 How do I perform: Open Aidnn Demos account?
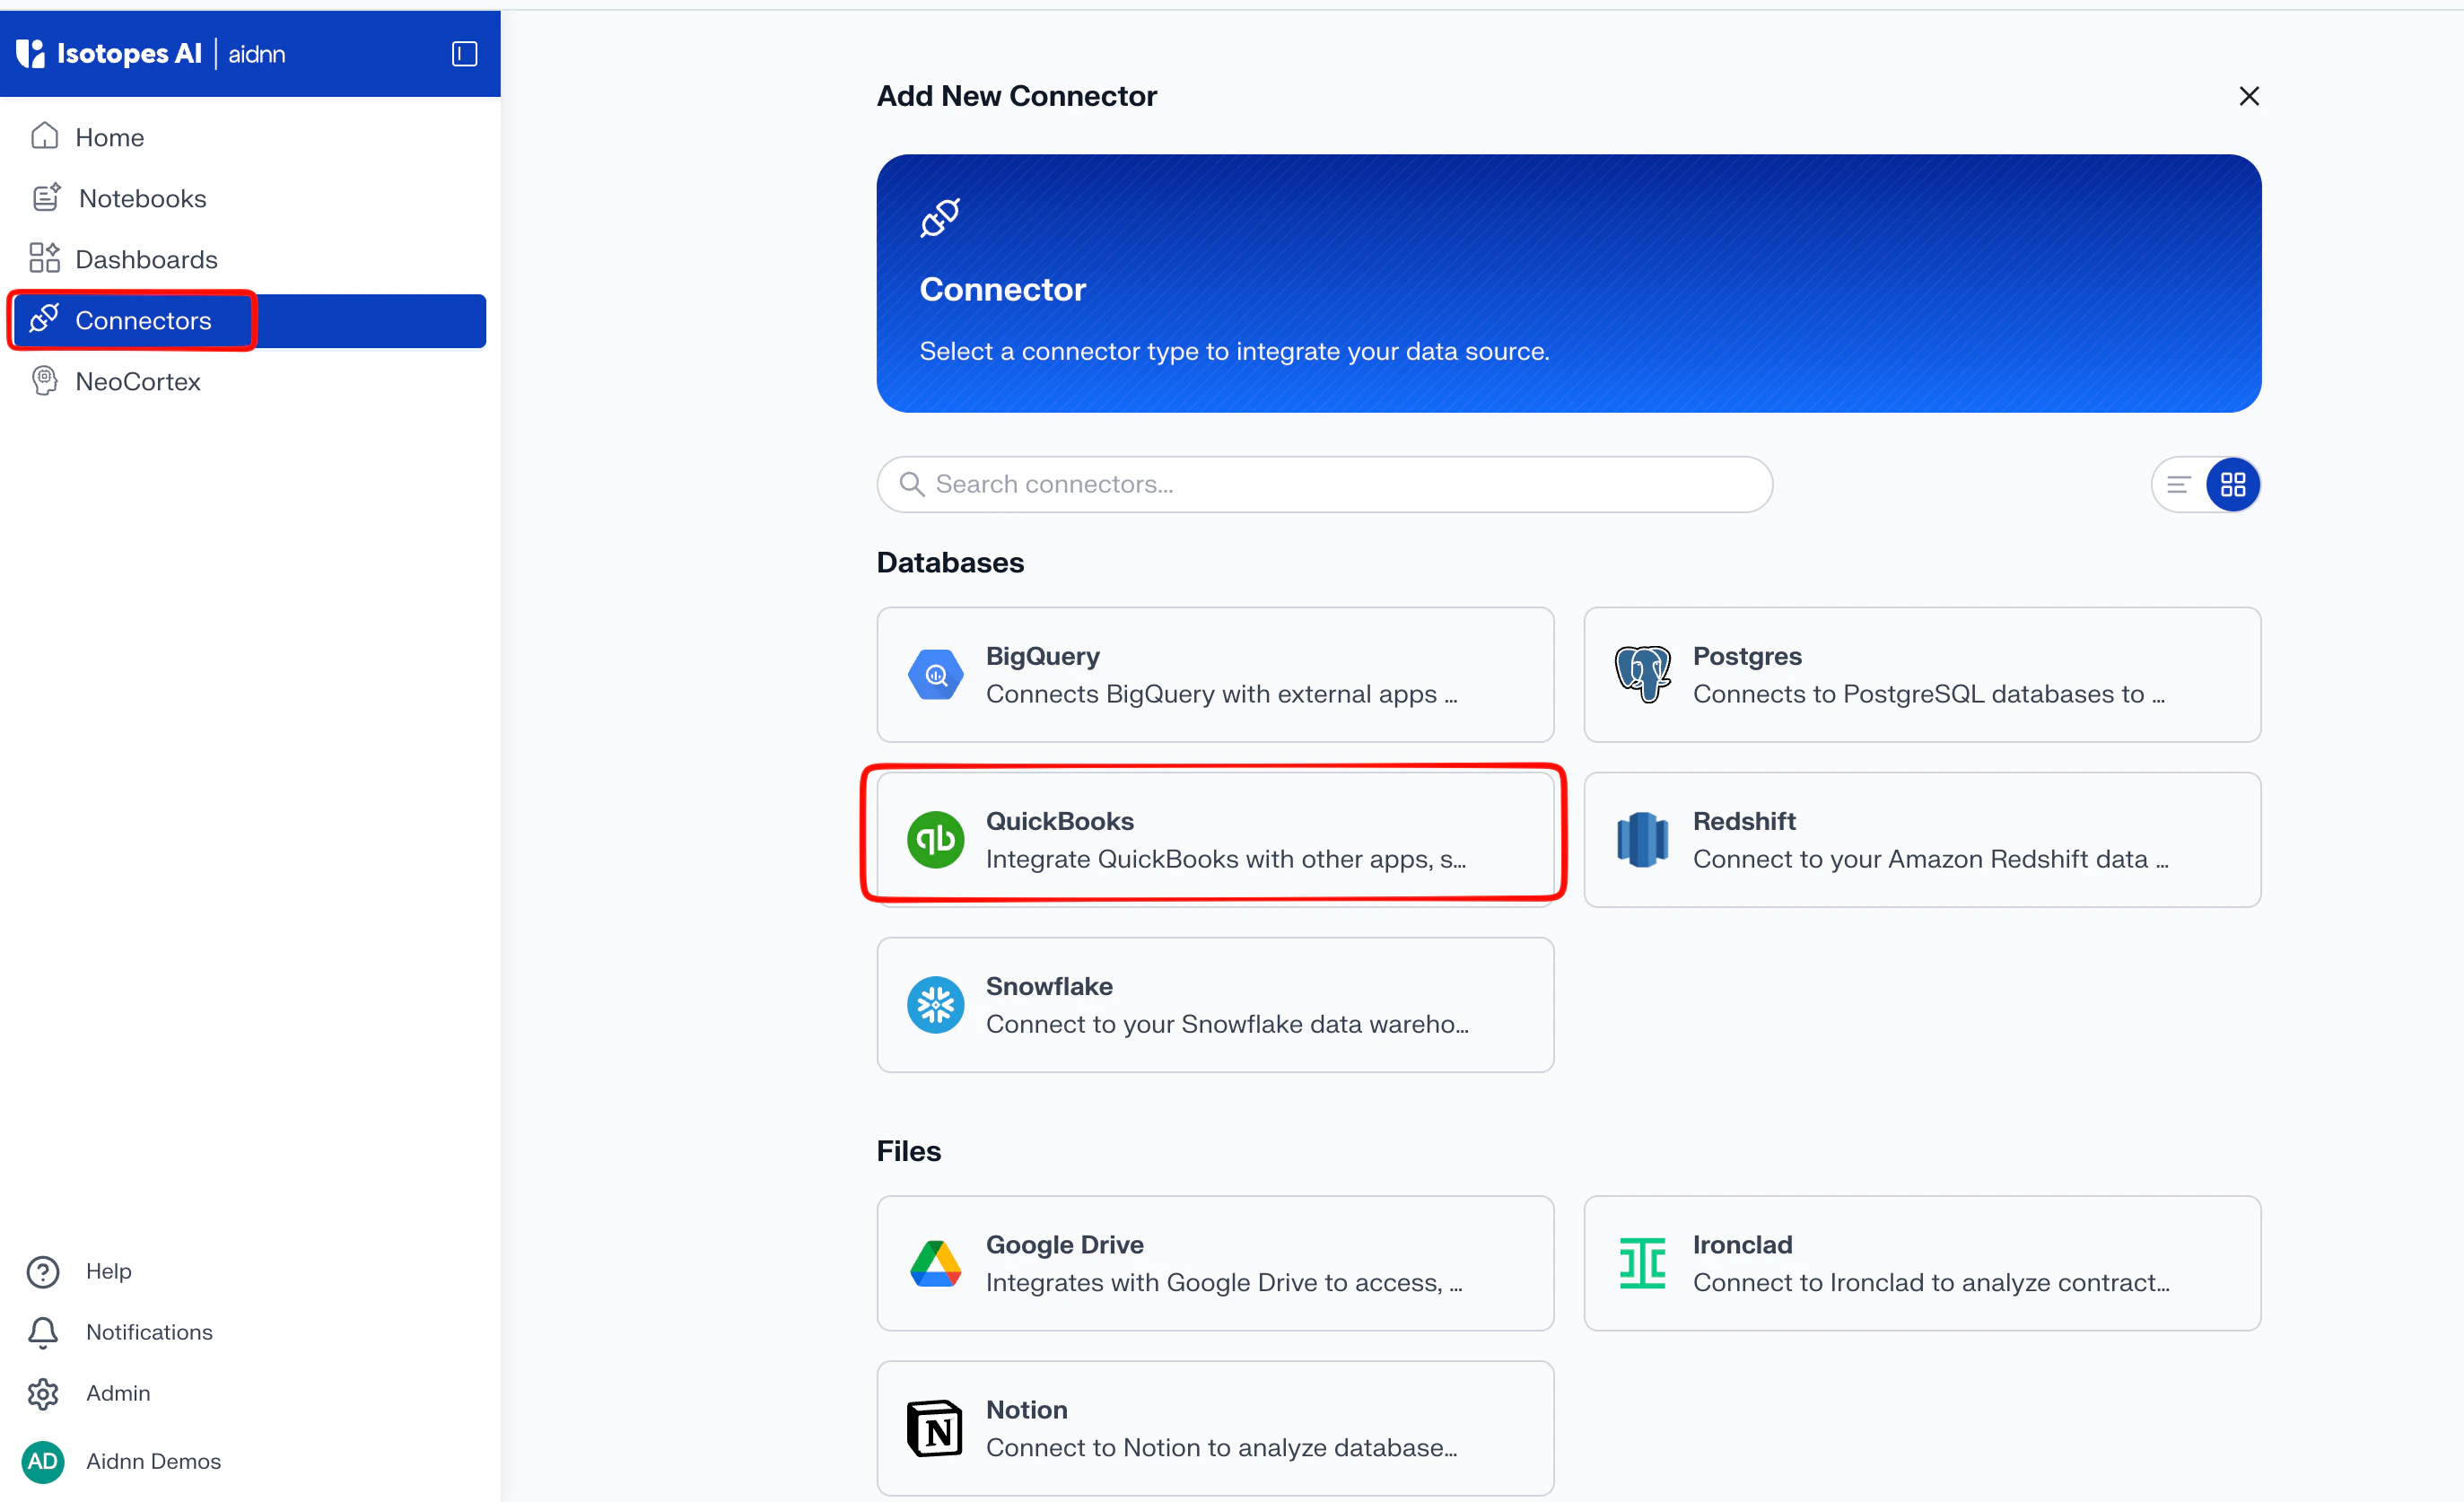pyautogui.click(x=154, y=1461)
